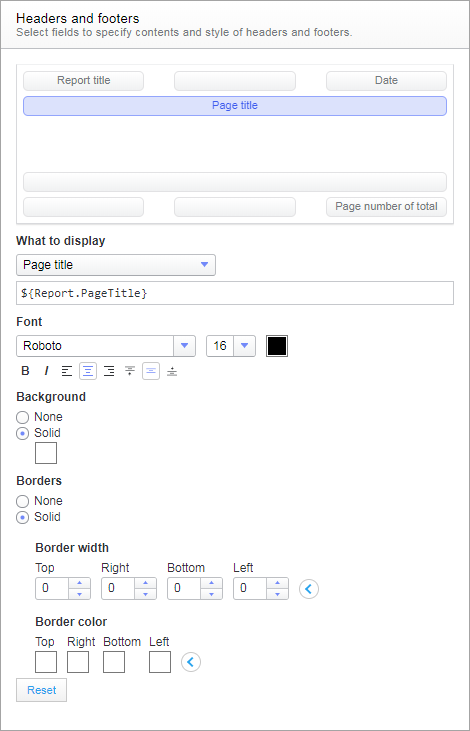
Task: Align text to the right
Action: [109, 371]
